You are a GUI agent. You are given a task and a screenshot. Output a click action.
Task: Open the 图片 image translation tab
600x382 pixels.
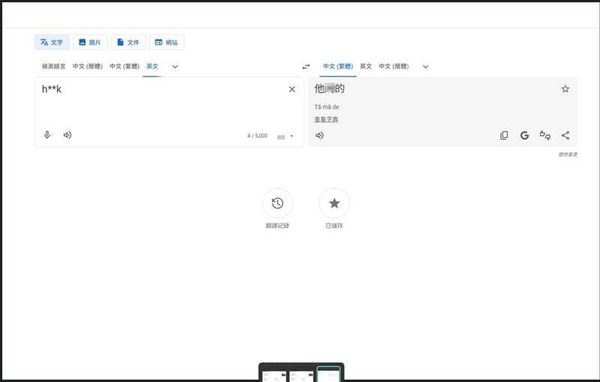(90, 42)
